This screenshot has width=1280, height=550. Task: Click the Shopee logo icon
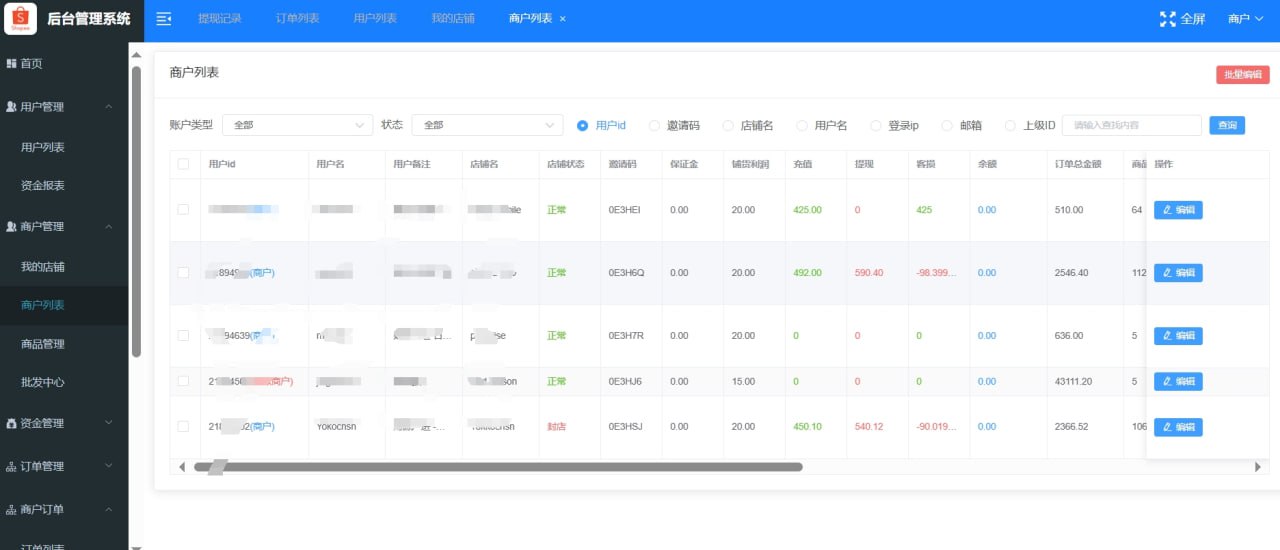(x=22, y=18)
